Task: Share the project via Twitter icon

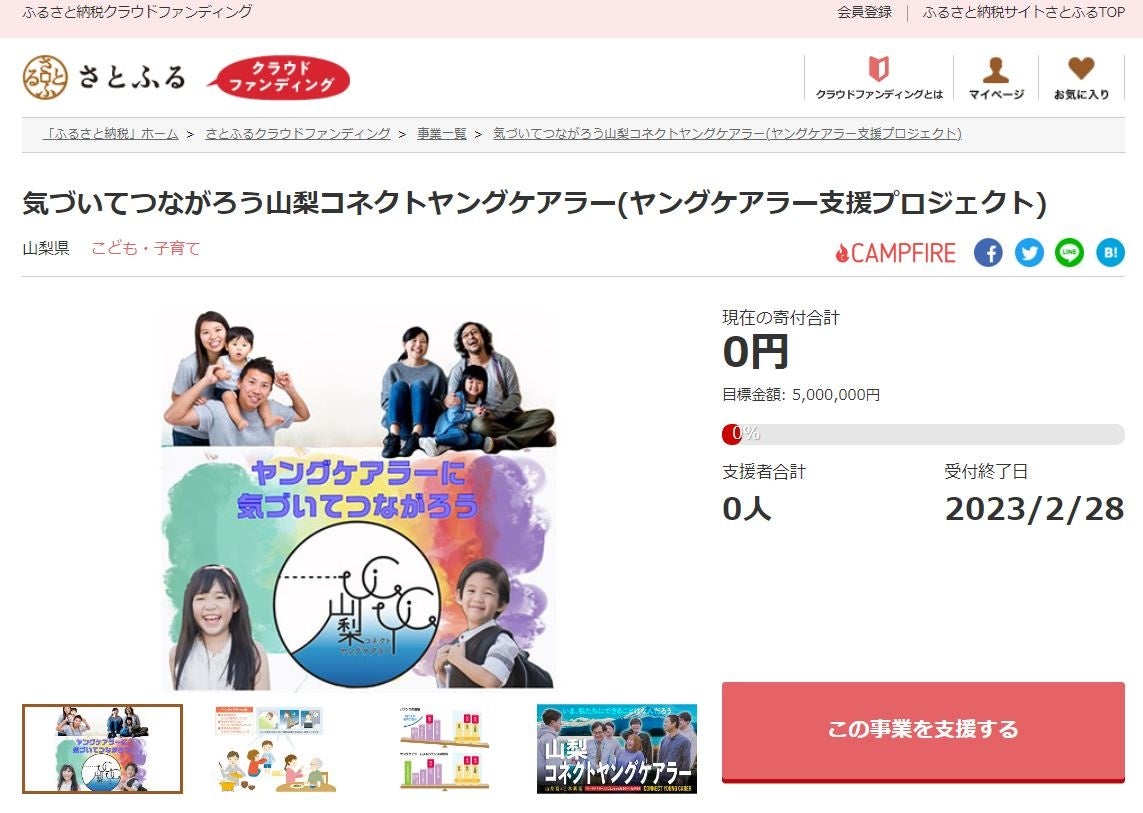Action: tap(1029, 253)
